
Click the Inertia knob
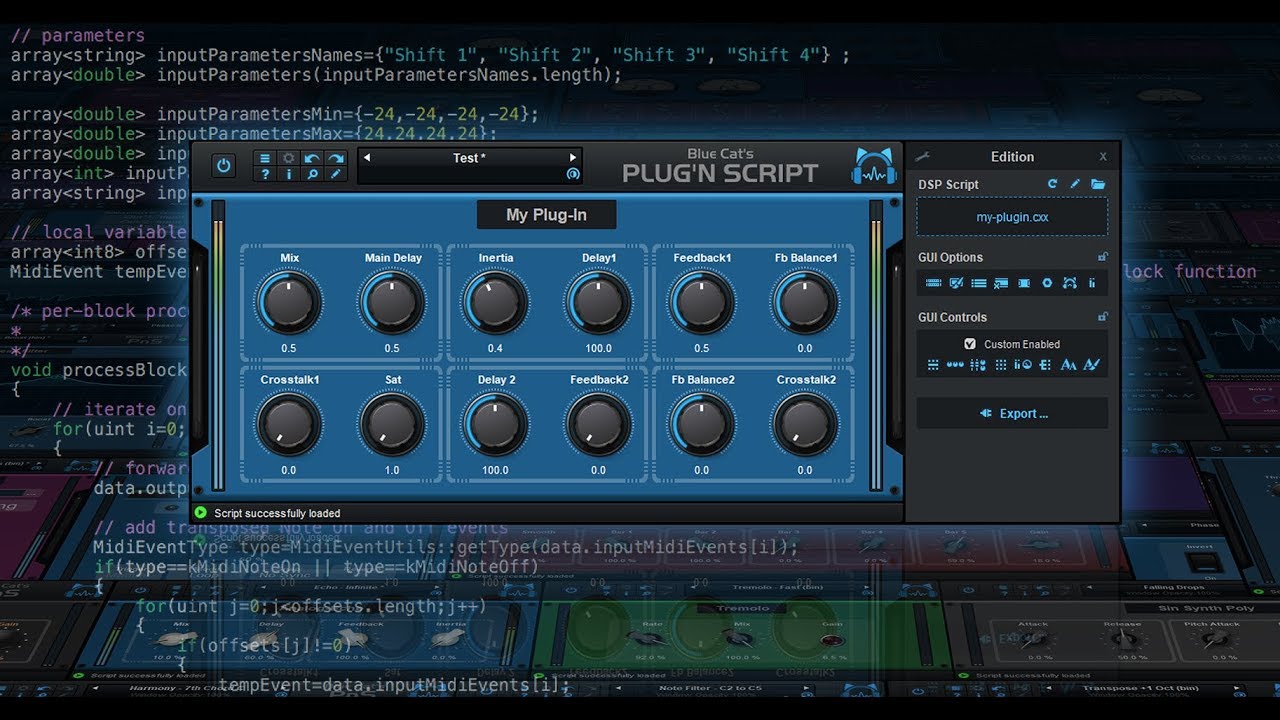(496, 302)
